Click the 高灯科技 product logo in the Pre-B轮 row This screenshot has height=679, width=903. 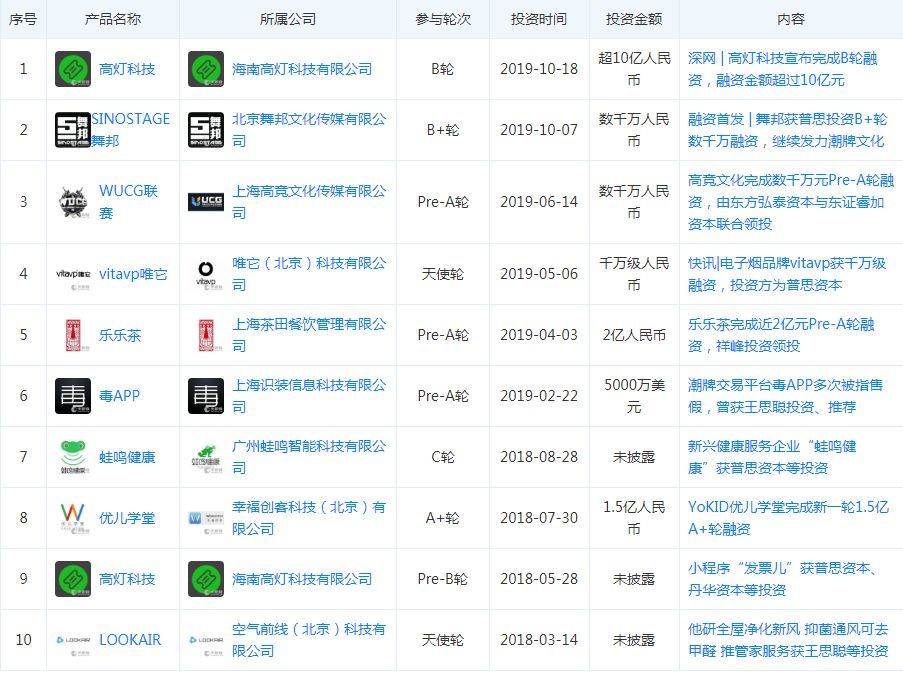coord(73,579)
